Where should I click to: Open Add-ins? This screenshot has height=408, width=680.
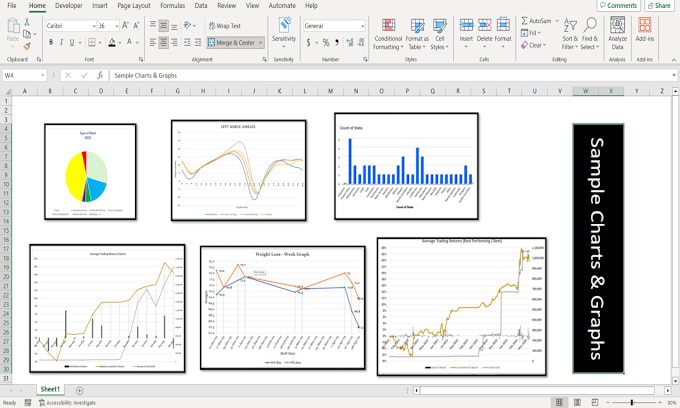(644, 29)
